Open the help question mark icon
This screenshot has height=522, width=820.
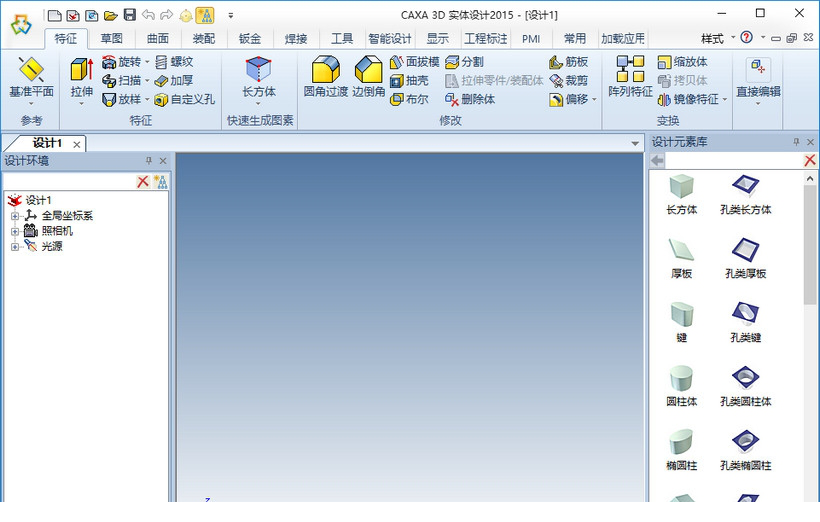tap(747, 37)
